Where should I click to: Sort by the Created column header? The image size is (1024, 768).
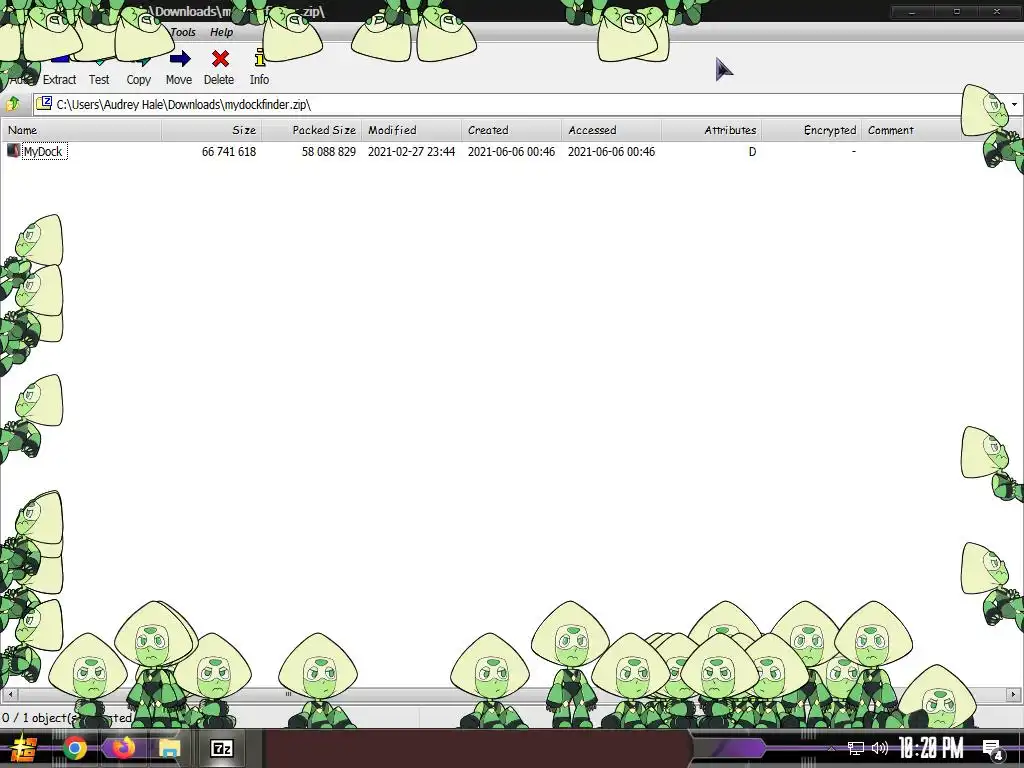511,130
